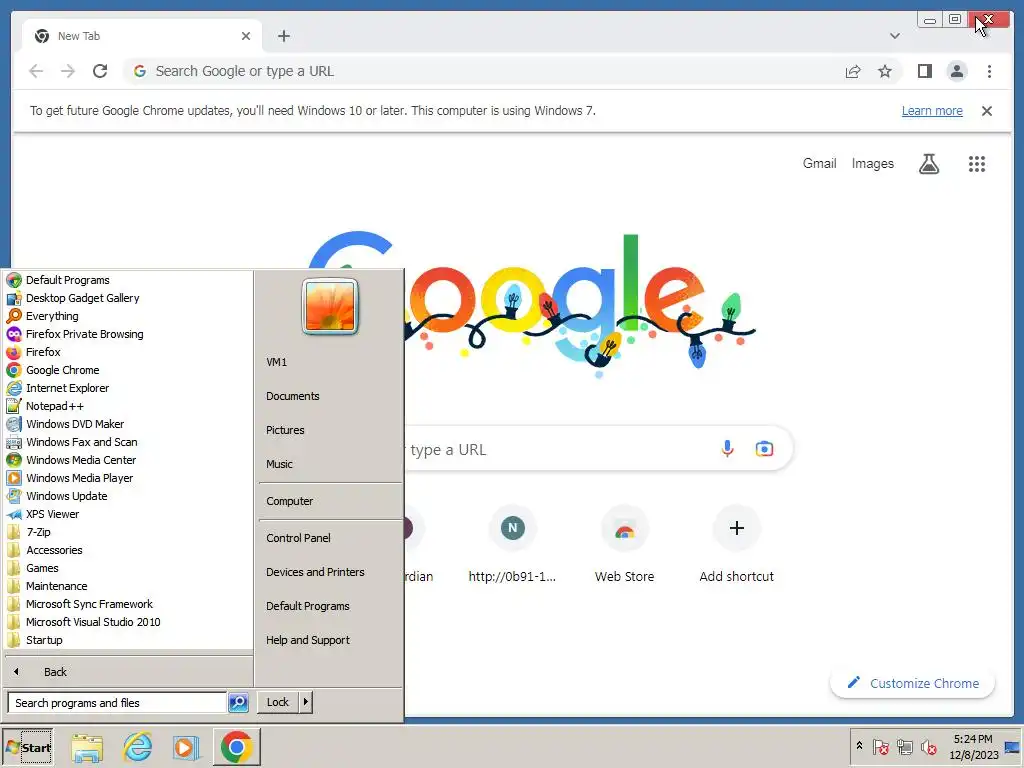Screen dimensions: 1024x768
Task: Open Control Panel from the Start menu
Action: click(x=298, y=538)
